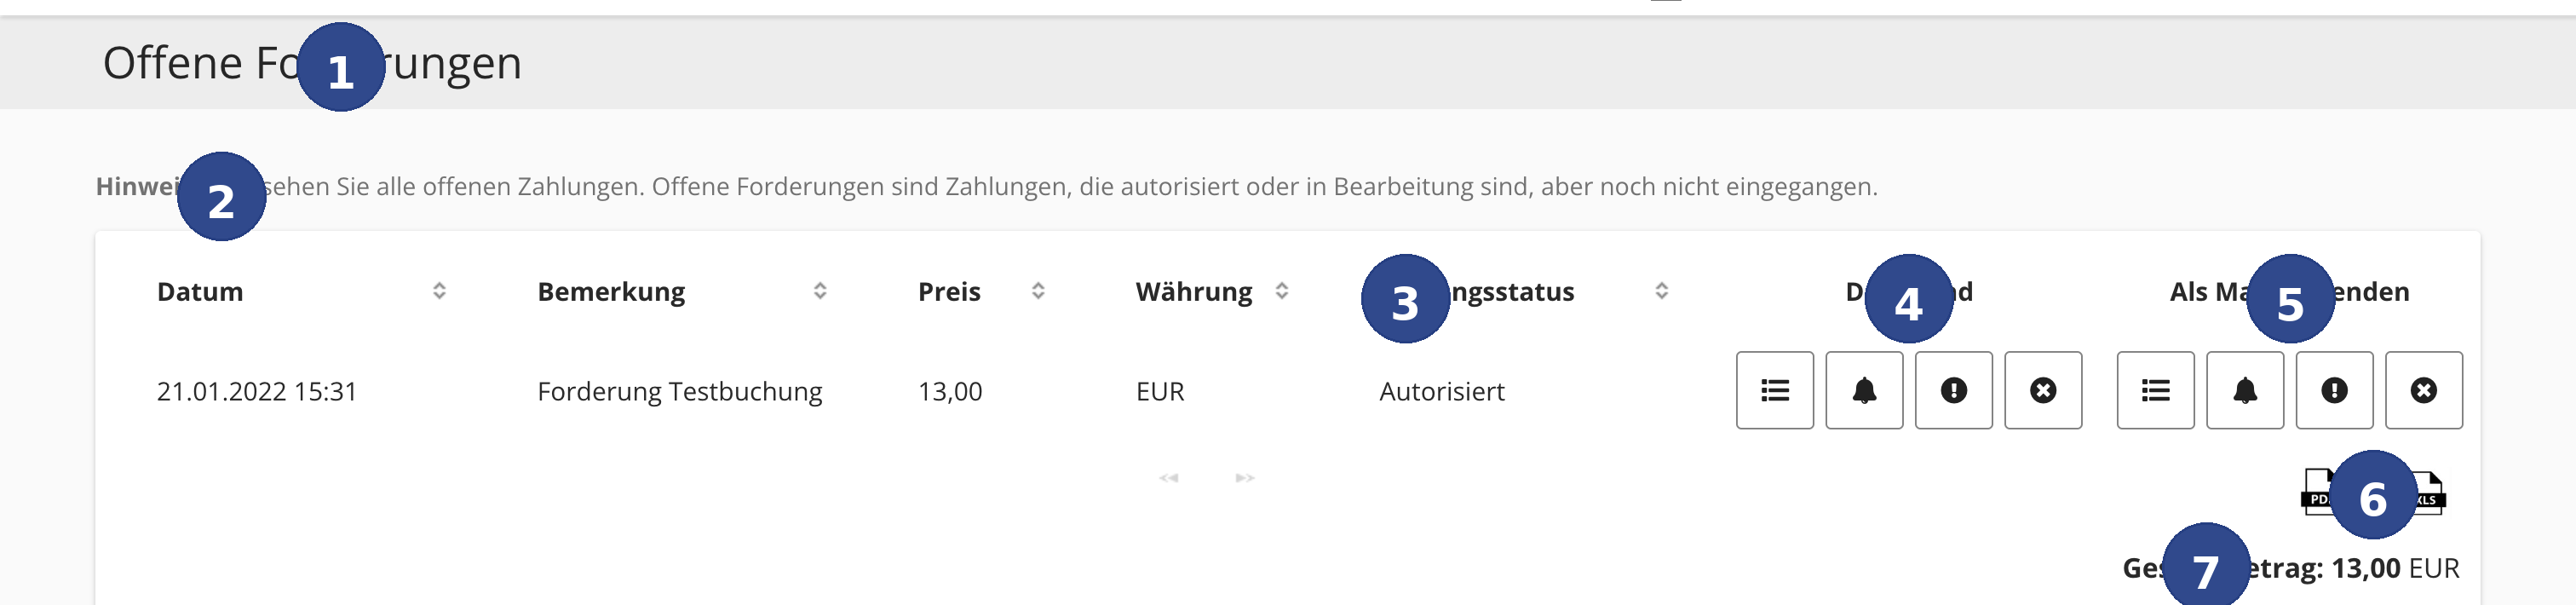This screenshot has width=2576, height=605.
Task: Click the X cancel icon under 'Als Mail versenden'
Action: (x=2423, y=390)
